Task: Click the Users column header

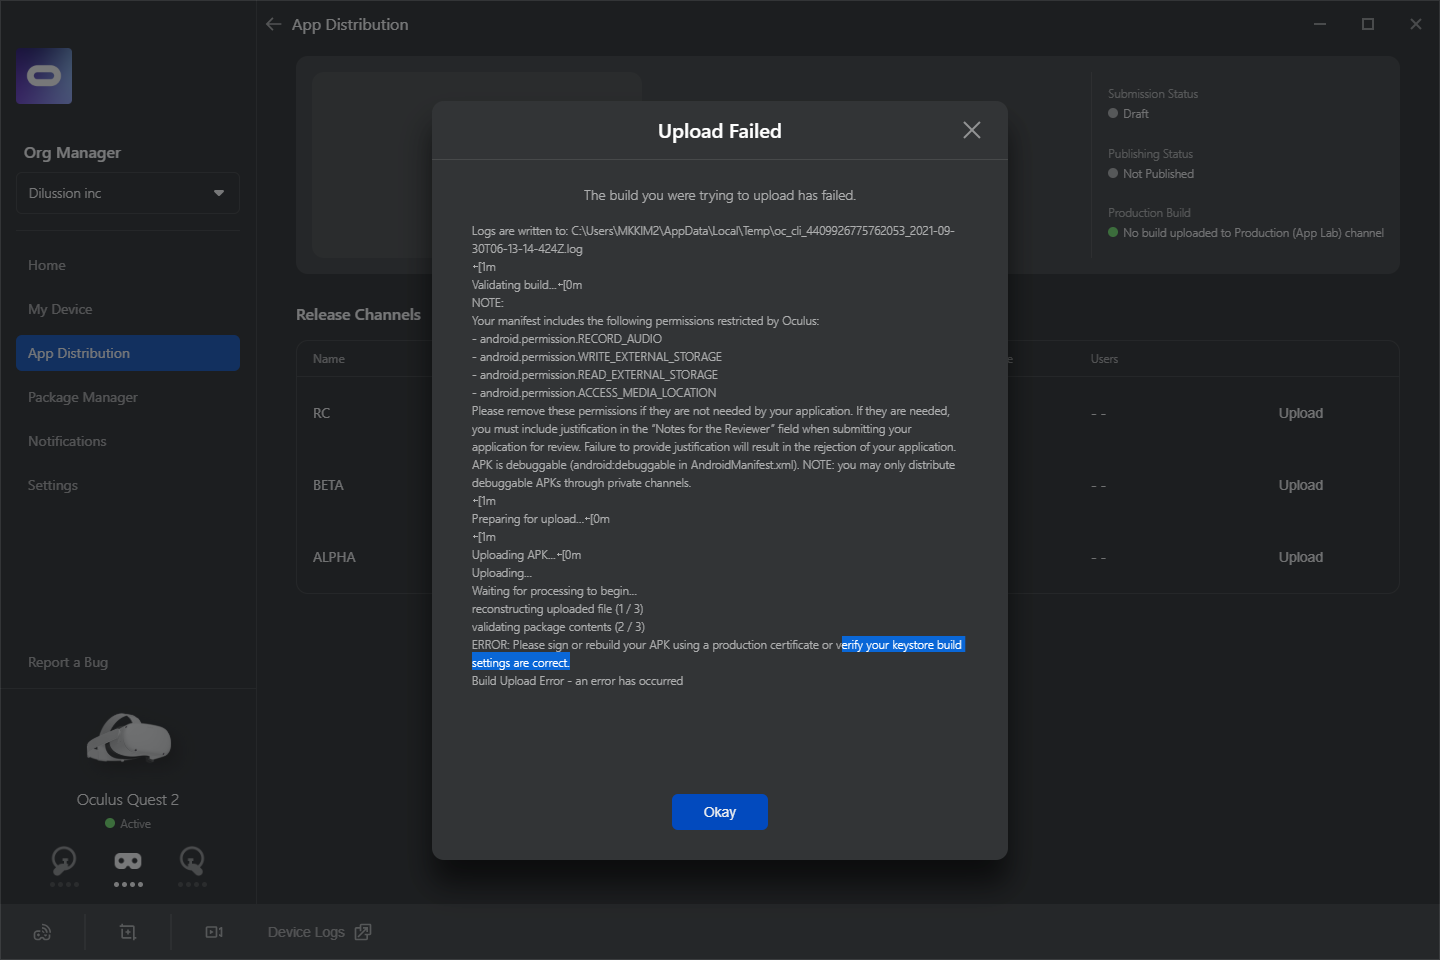Action: point(1104,359)
